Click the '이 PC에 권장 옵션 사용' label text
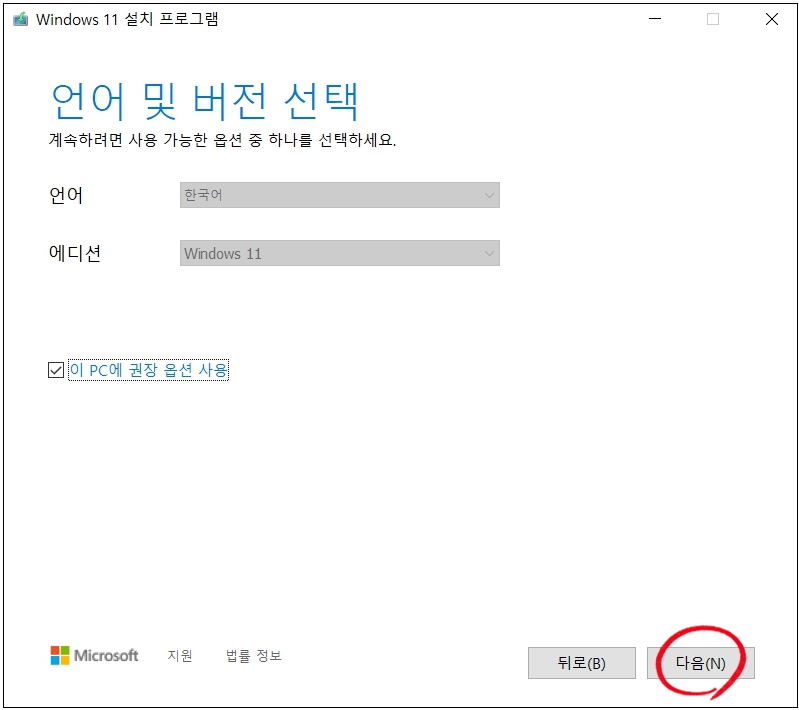799x710 pixels. click(x=148, y=370)
